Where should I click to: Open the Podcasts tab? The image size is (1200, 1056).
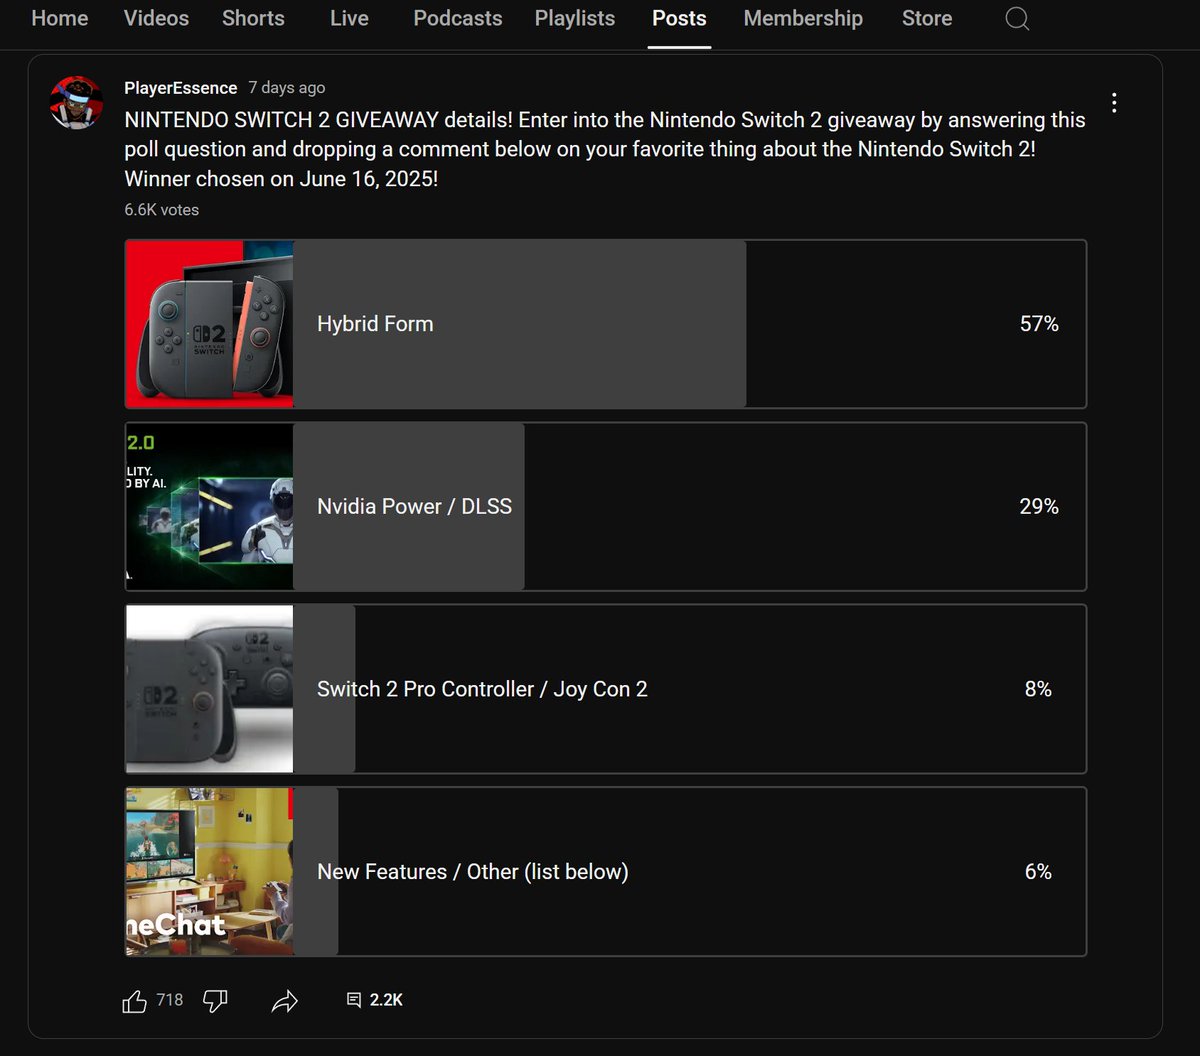458,18
